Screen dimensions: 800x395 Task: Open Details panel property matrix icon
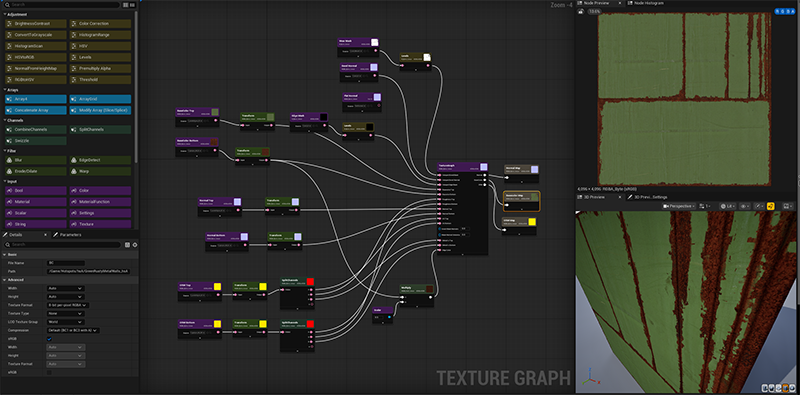click(128, 245)
